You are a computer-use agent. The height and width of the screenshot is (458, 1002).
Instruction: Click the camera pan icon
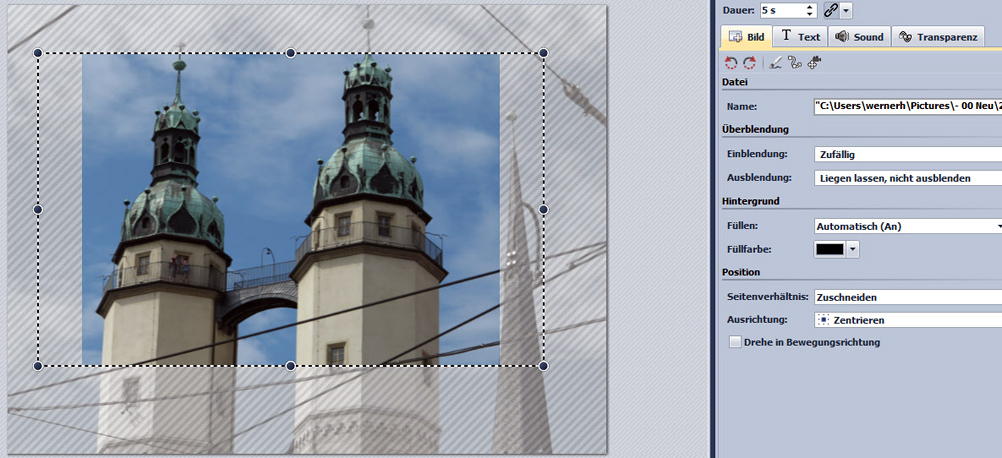814,63
